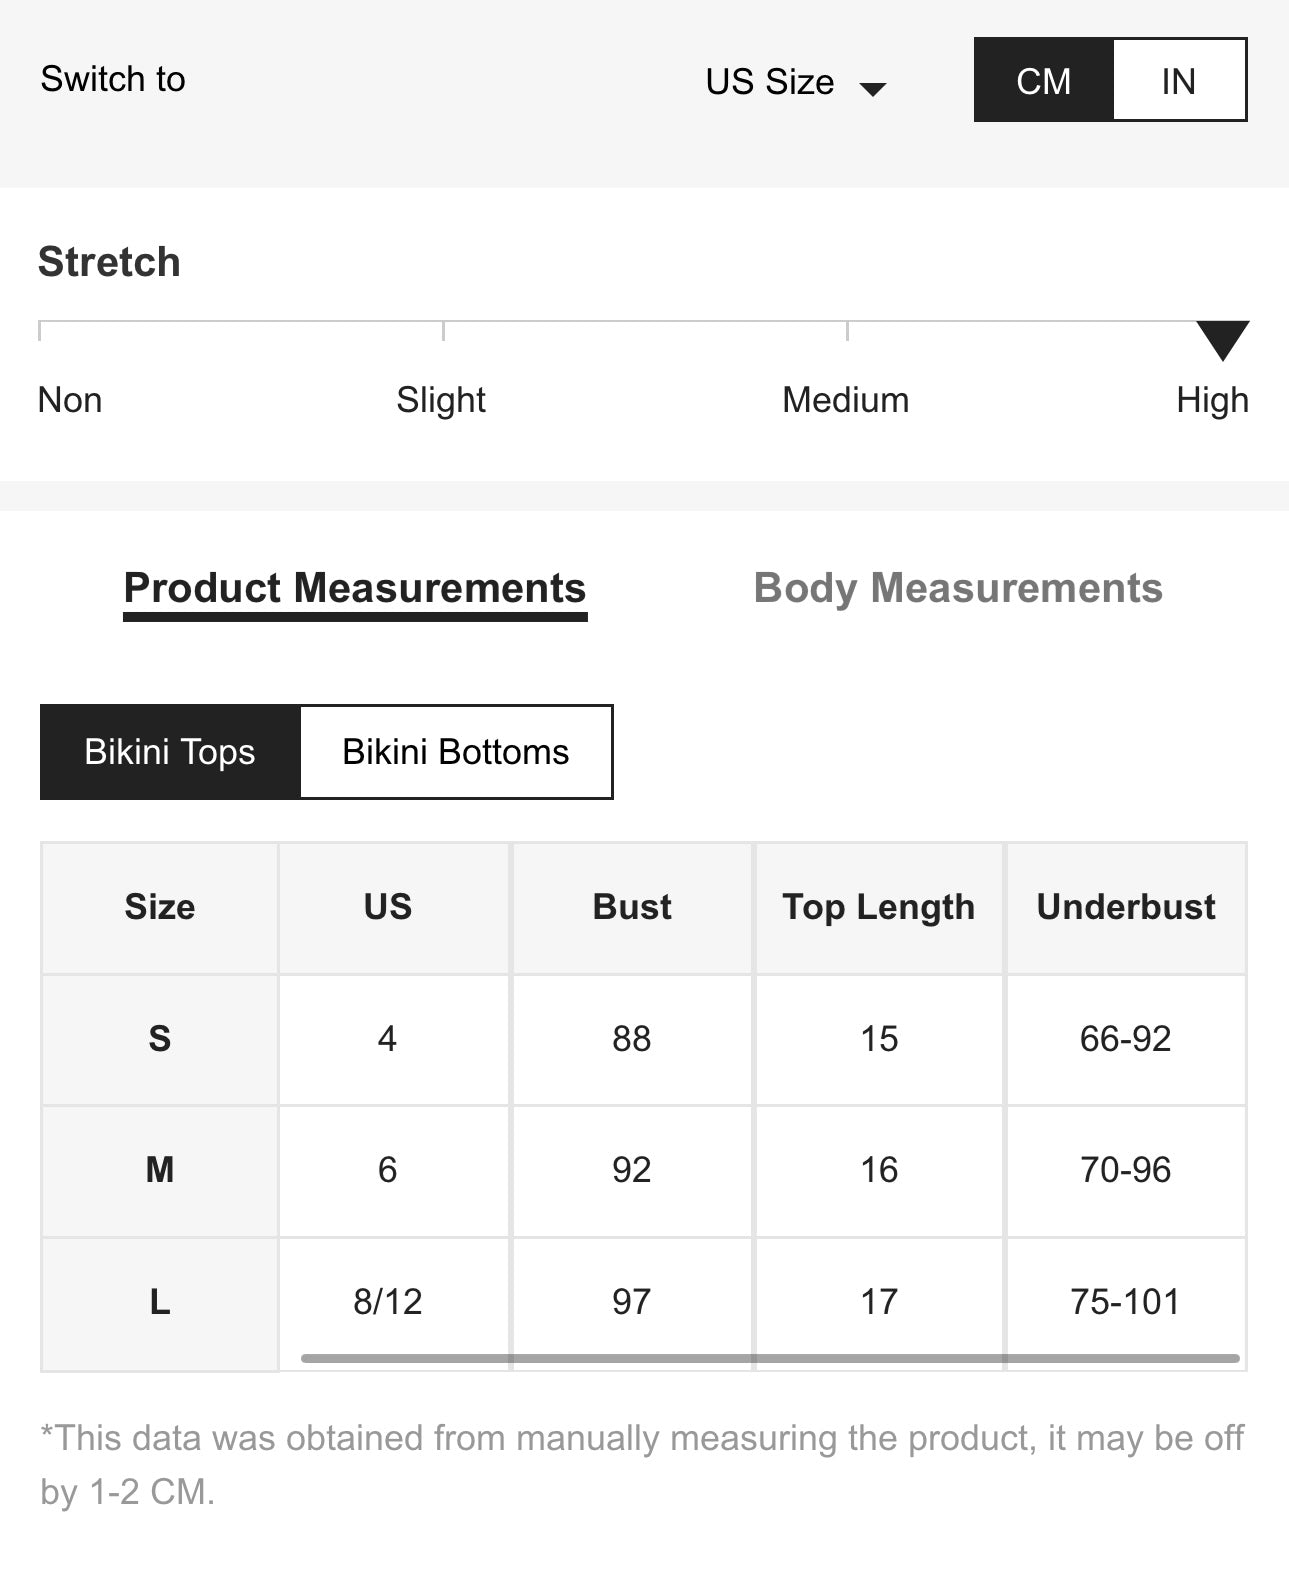Open the Body Measurements tab
The image size is (1289, 1576).
[x=958, y=588]
